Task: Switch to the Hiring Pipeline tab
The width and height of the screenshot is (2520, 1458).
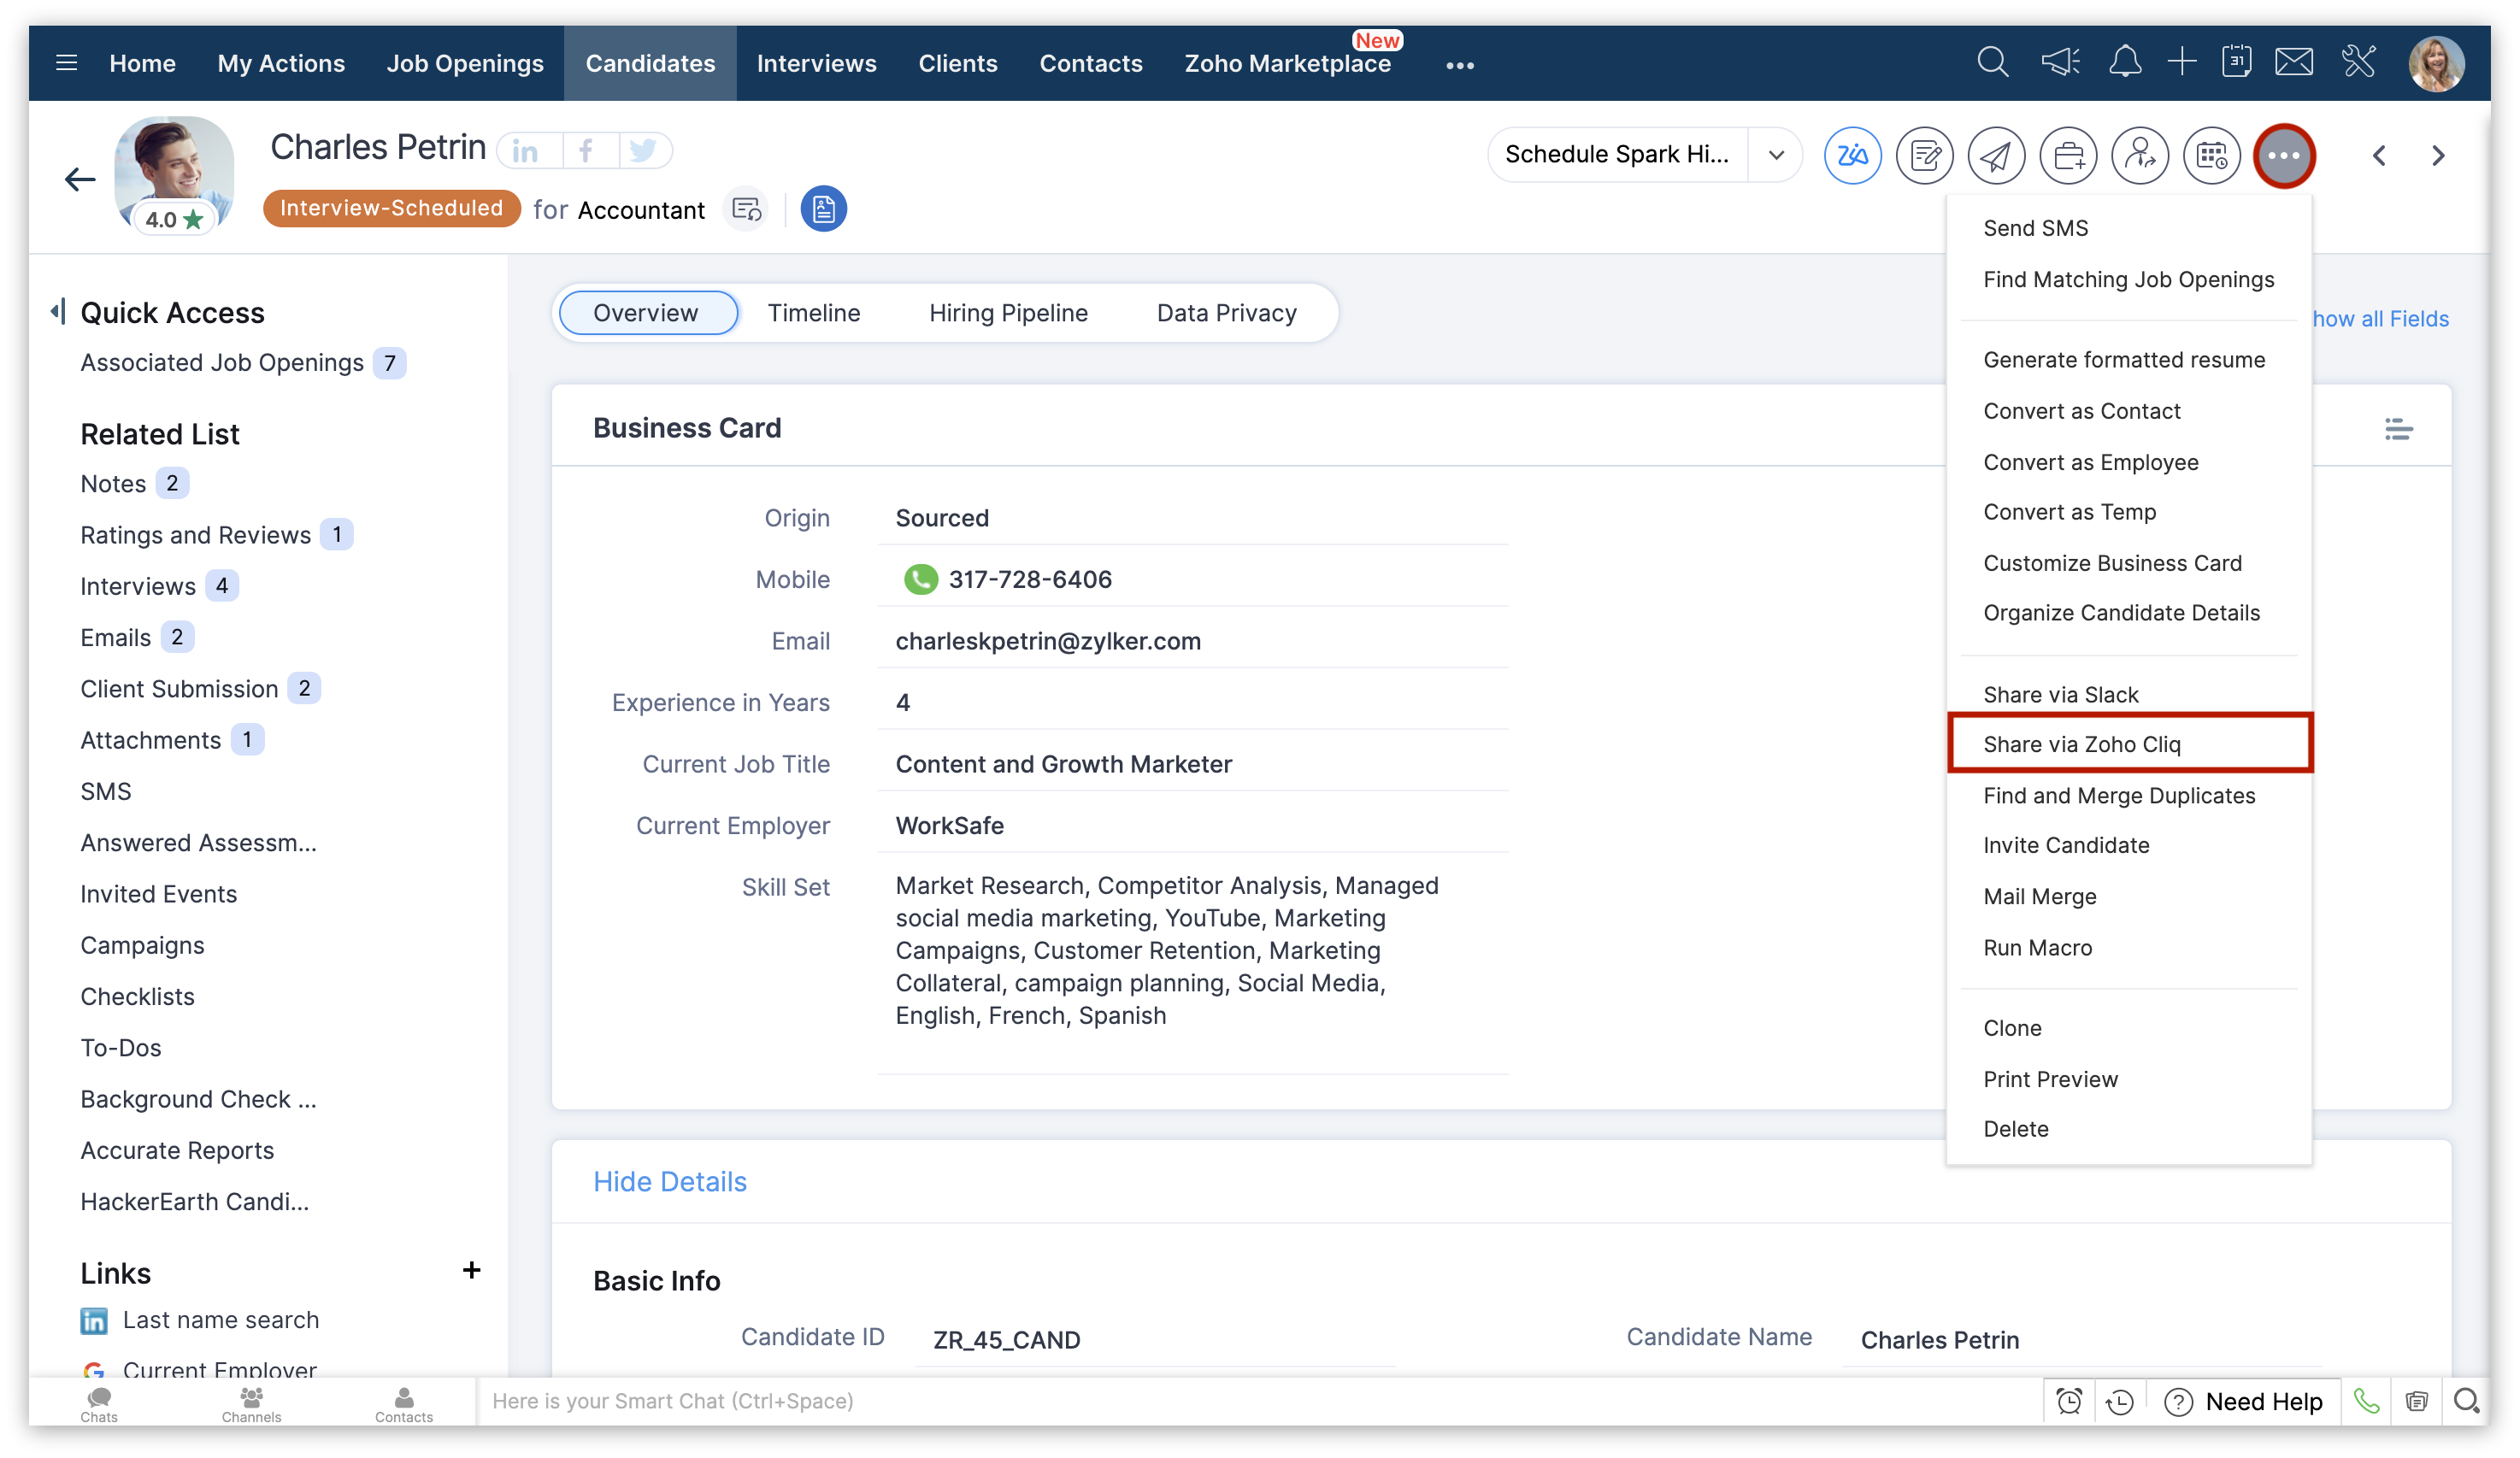Action: click(1007, 313)
